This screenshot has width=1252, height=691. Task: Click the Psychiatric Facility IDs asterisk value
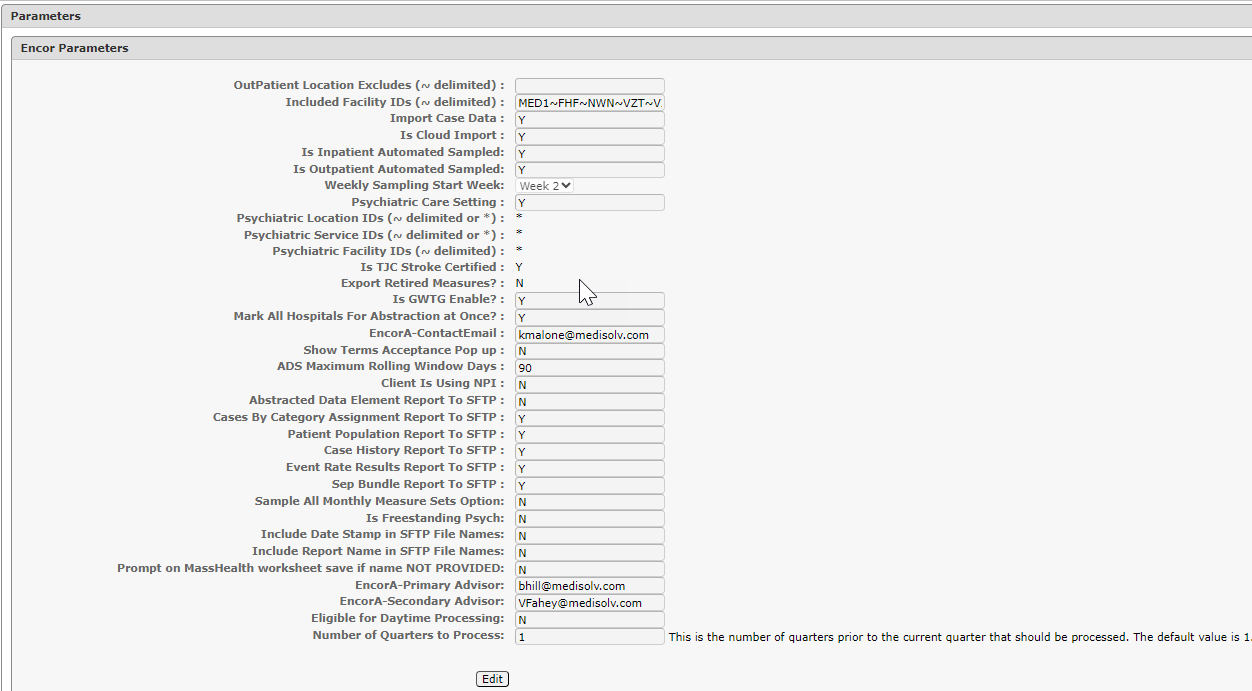518,251
